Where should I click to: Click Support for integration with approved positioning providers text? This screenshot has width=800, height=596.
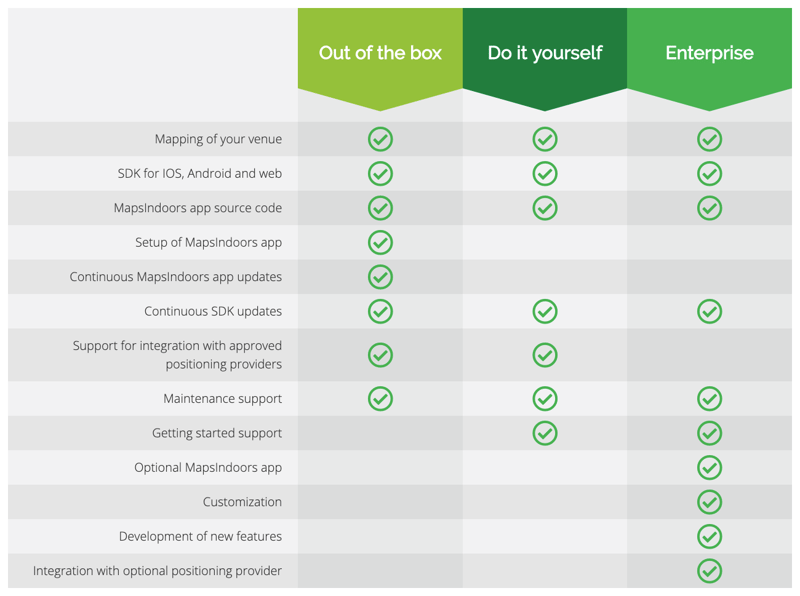point(178,355)
